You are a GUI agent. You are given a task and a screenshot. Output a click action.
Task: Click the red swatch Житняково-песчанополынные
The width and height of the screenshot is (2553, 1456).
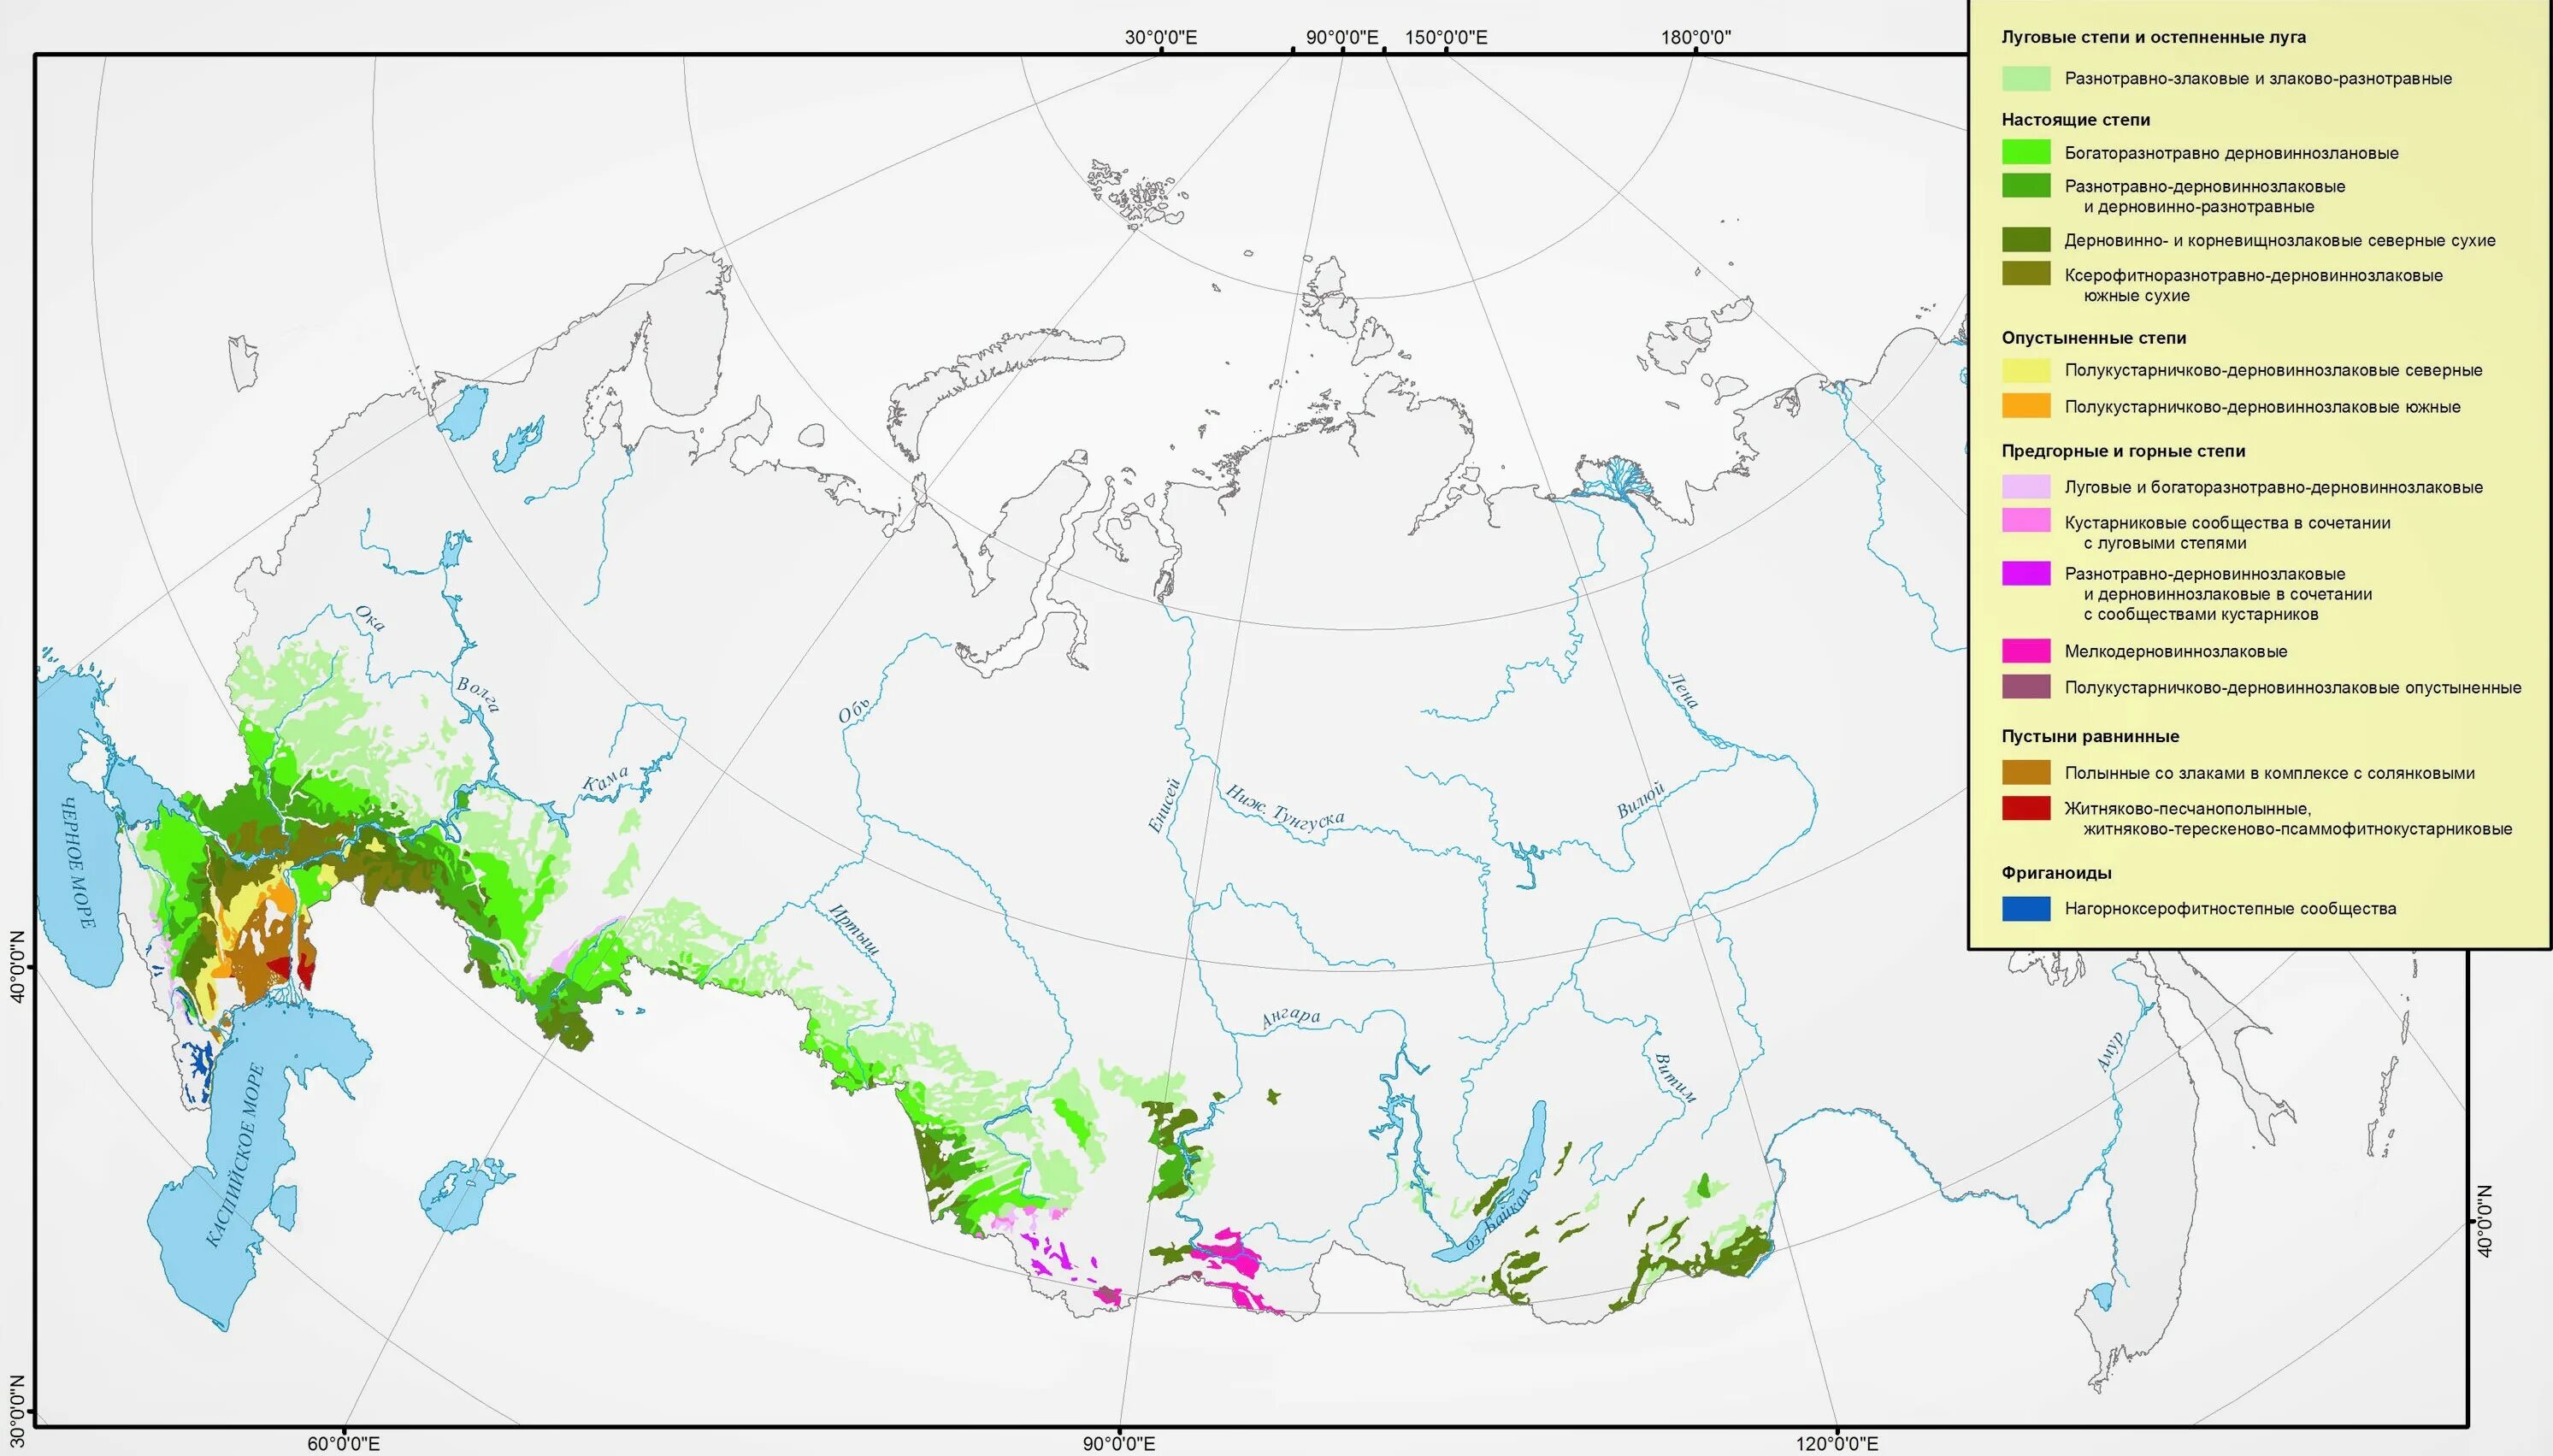click(2026, 808)
